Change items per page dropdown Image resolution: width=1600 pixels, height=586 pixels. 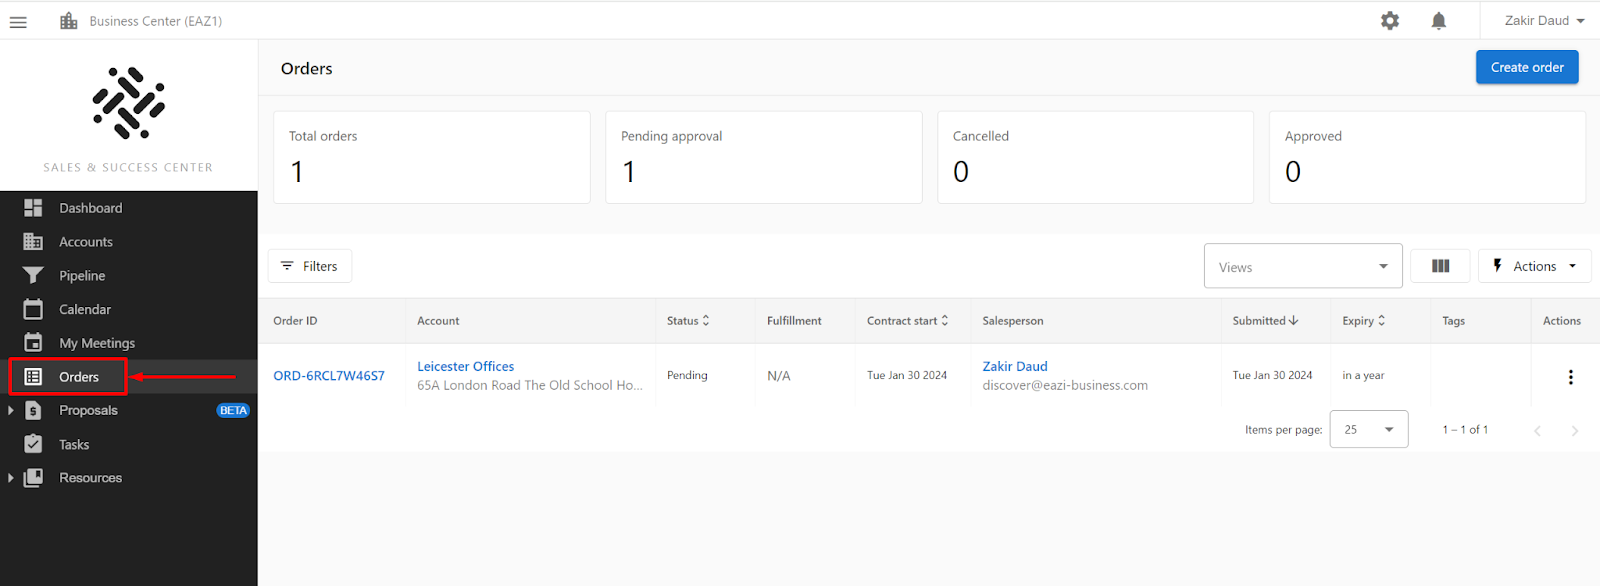click(1369, 429)
